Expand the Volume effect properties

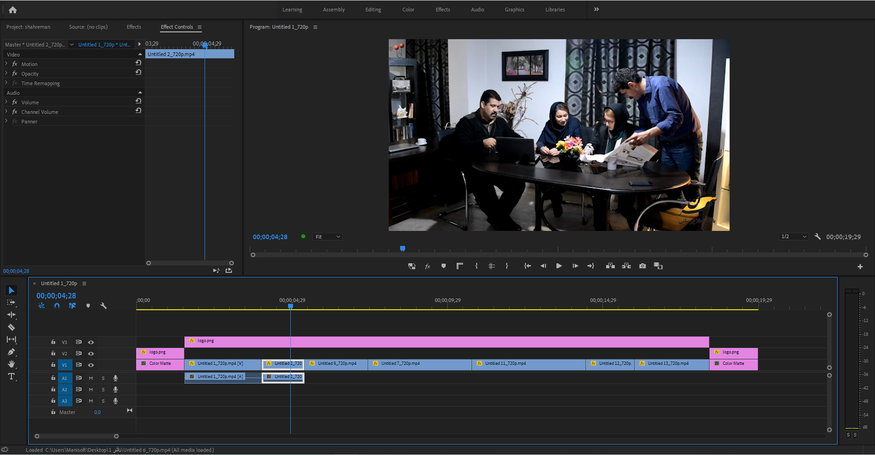[x=6, y=102]
